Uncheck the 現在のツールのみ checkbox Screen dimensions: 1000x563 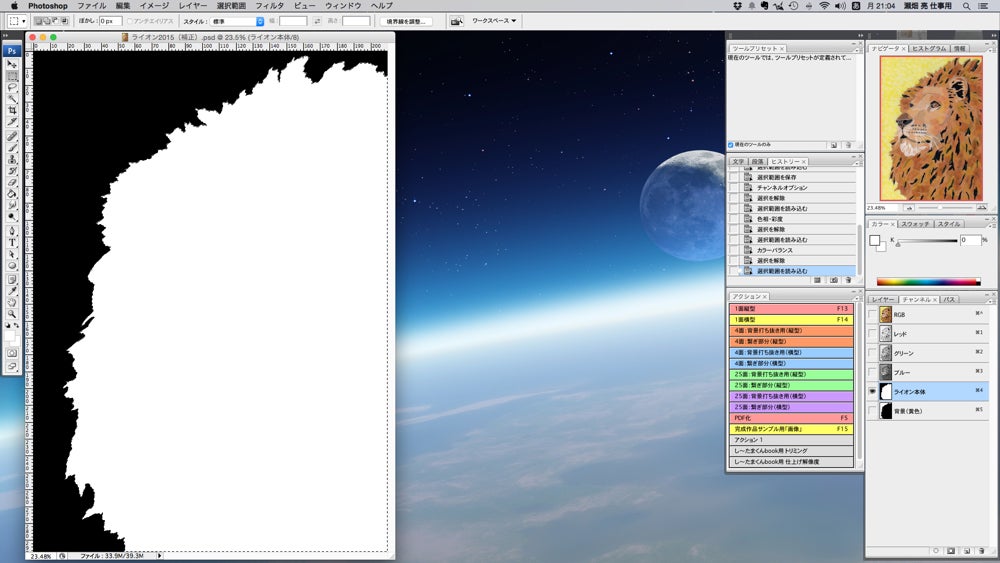pos(731,144)
